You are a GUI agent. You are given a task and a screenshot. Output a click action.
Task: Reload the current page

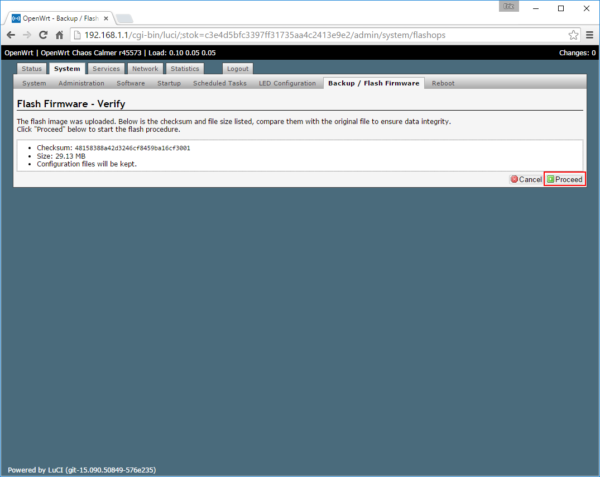coord(43,34)
